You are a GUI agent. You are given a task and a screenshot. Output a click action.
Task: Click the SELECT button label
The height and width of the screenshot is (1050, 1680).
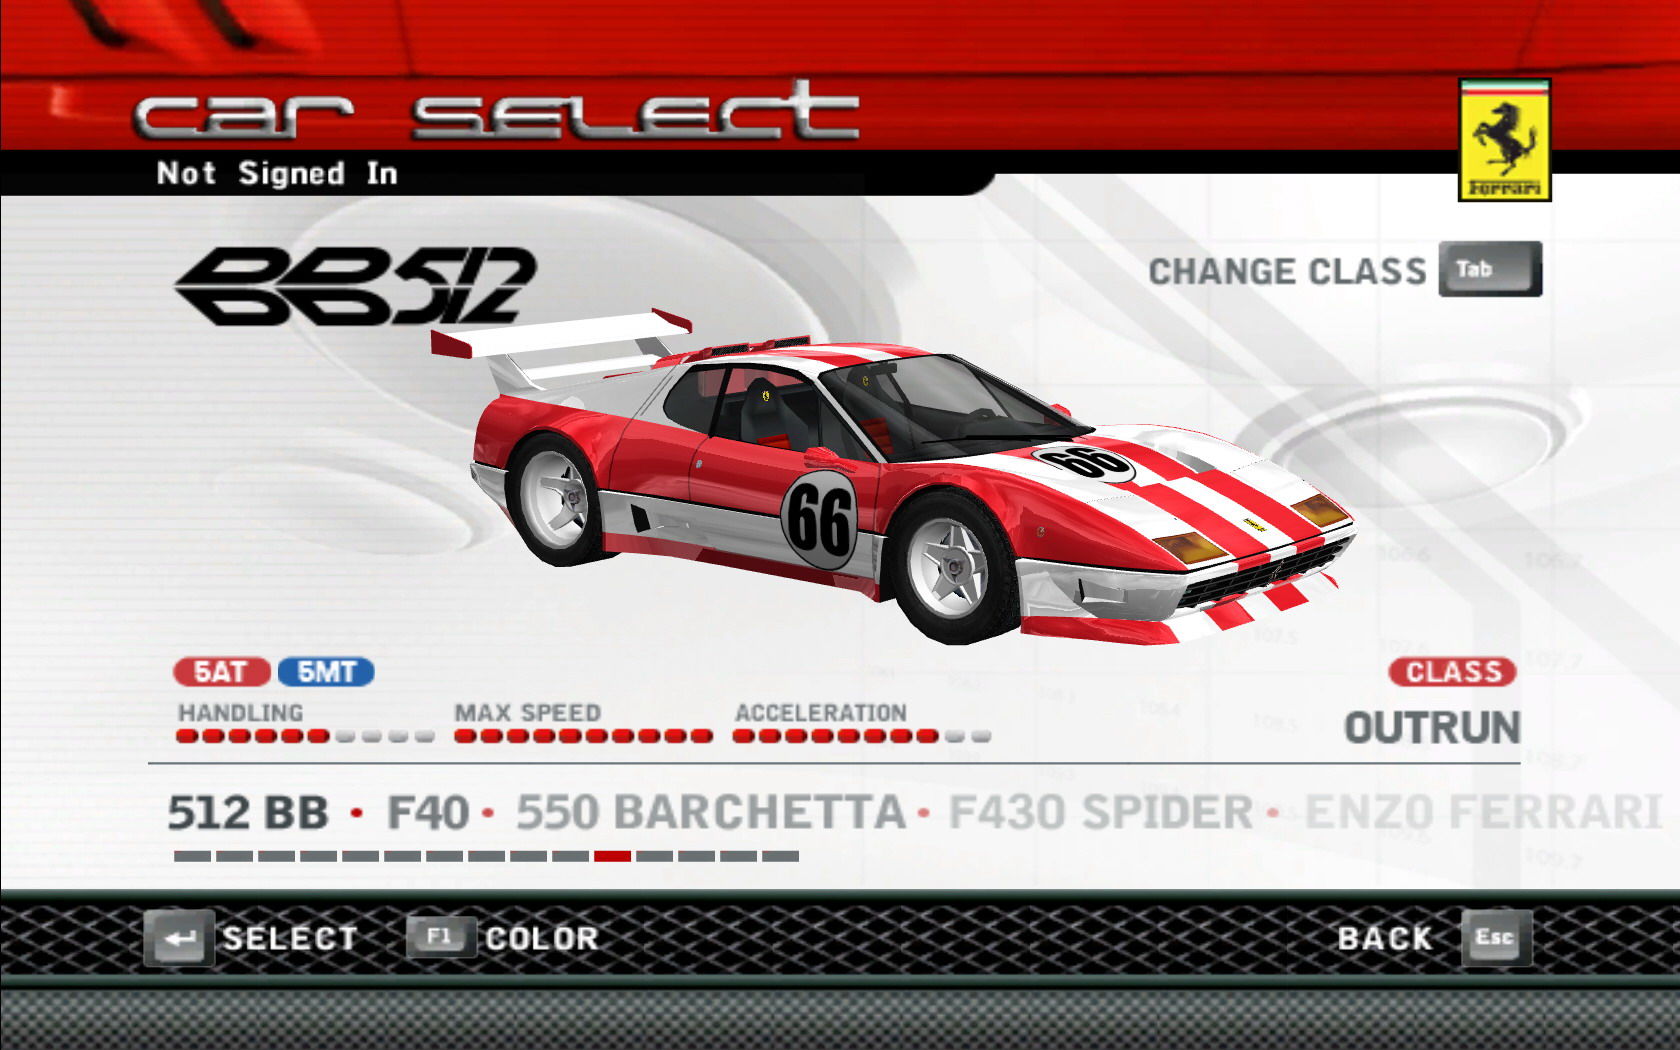(x=290, y=938)
